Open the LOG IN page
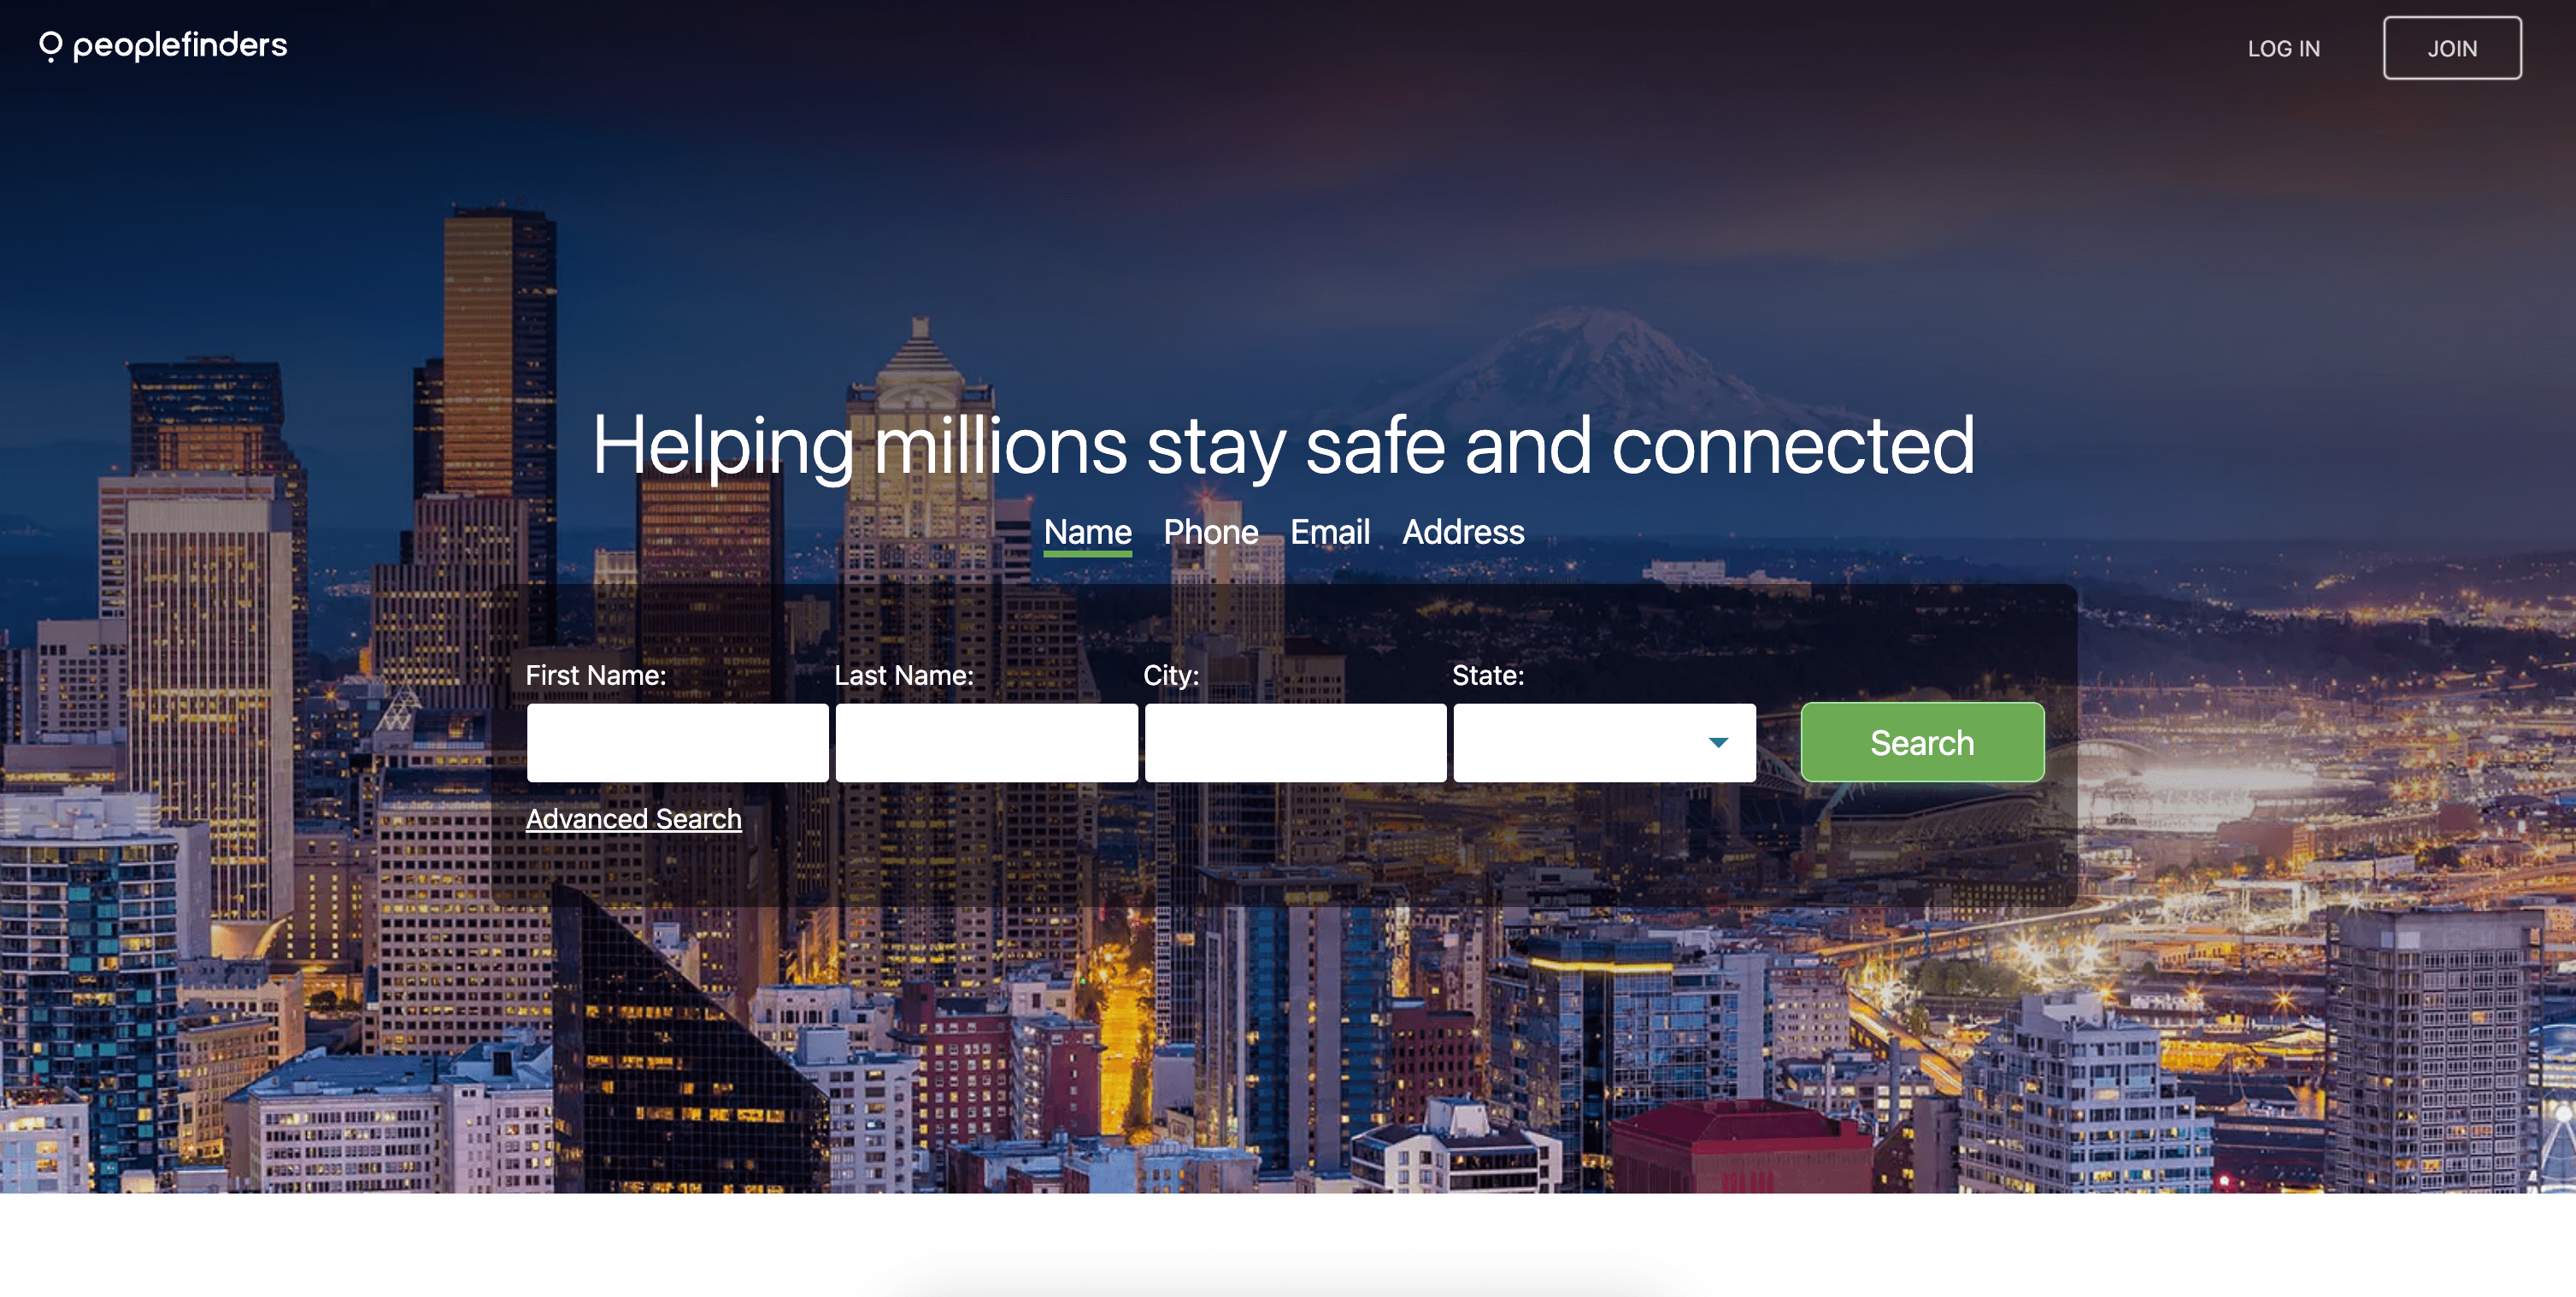Image resolution: width=2576 pixels, height=1297 pixels. tap(2283, 48)
